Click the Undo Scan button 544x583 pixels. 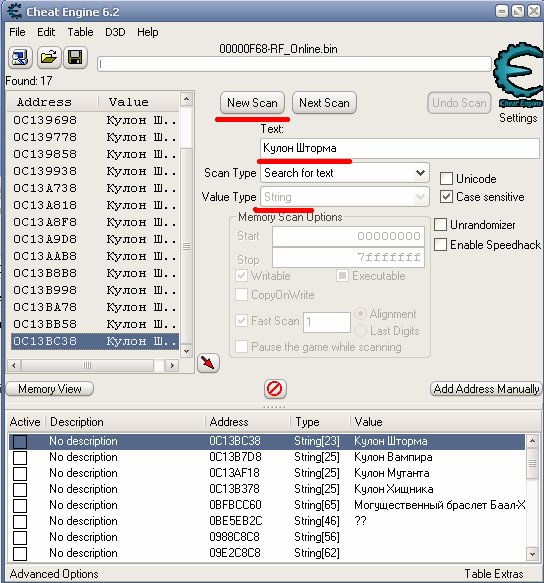[459, 103]
